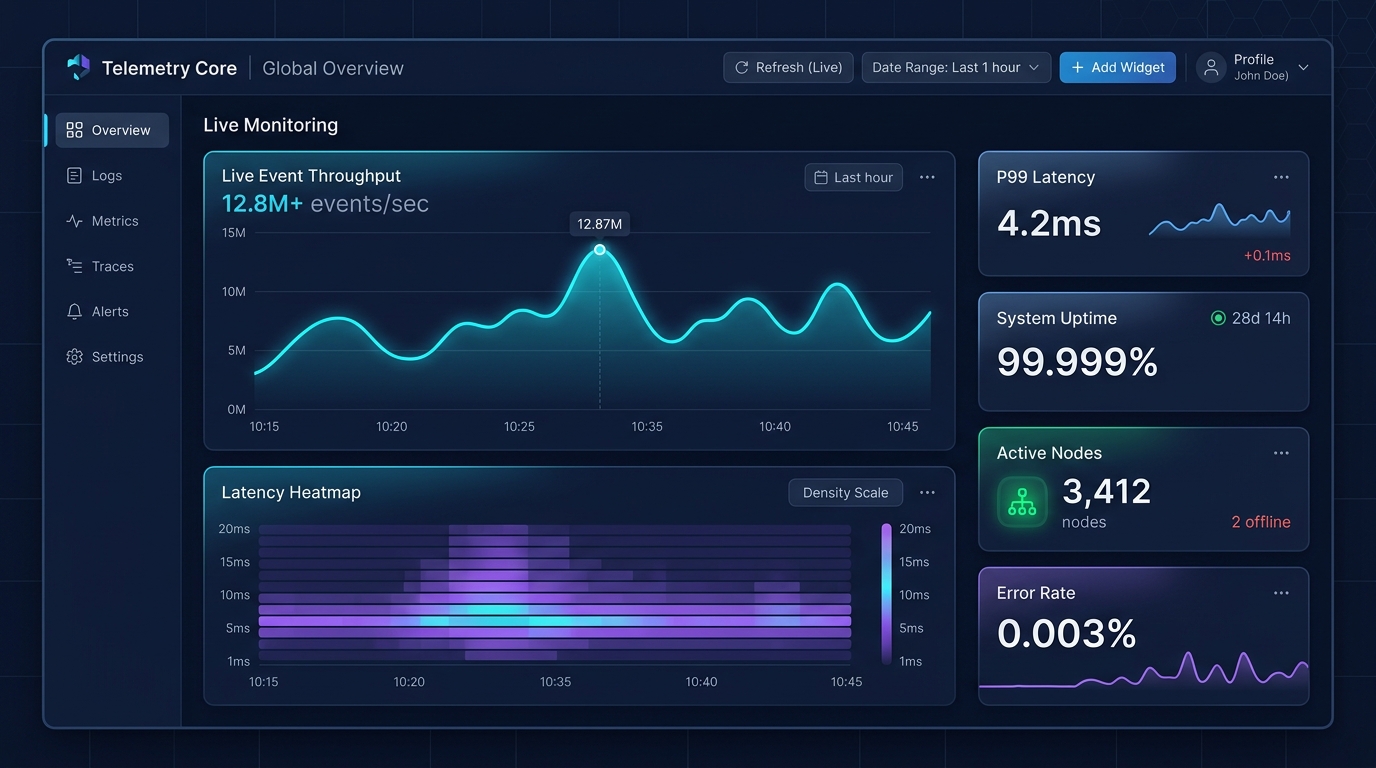Click the Alerts bell icon
Viewport: 1376px width, 768px height.
click(74, 311)
